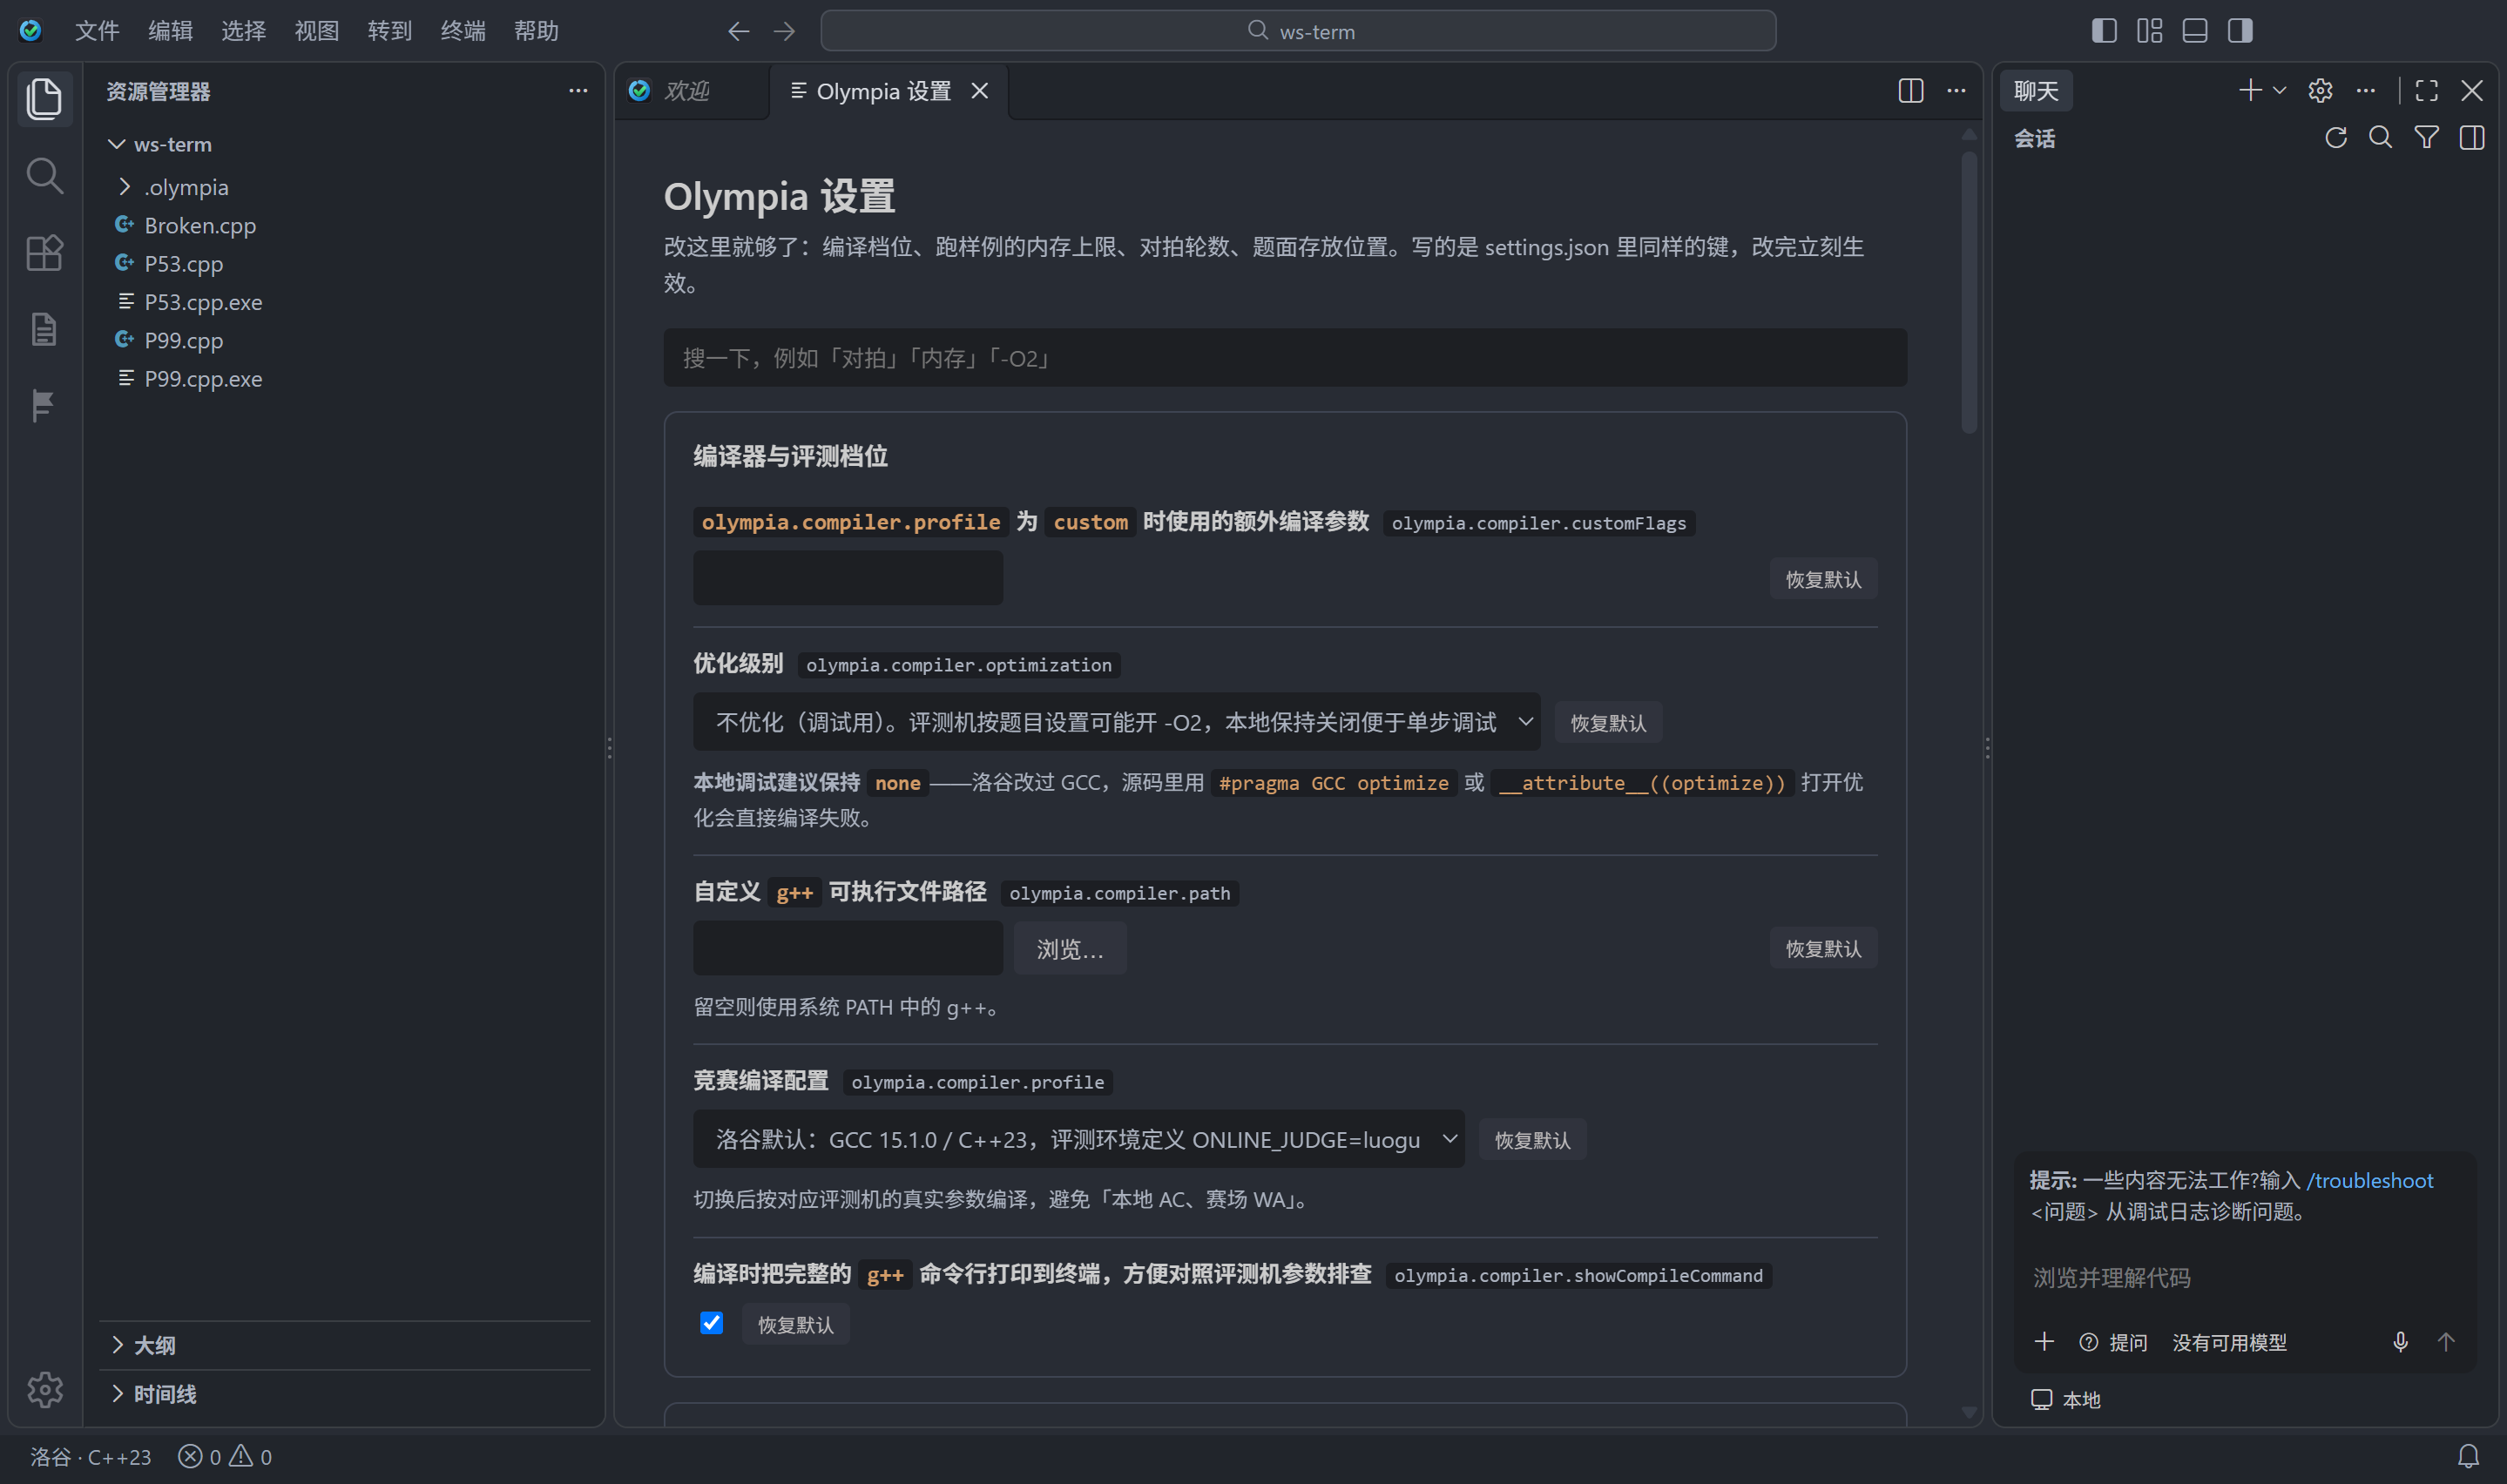
Task: Uncheck the showCompileCommand checkbox
Action: pyautogui.click(x=711, y=1323)
